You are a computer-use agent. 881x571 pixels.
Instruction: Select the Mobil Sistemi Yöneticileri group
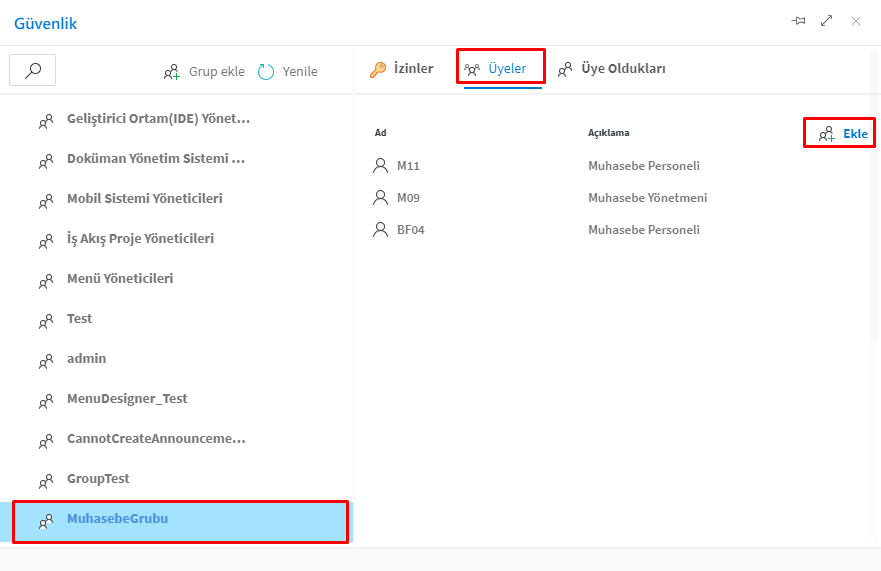(144, 199)
